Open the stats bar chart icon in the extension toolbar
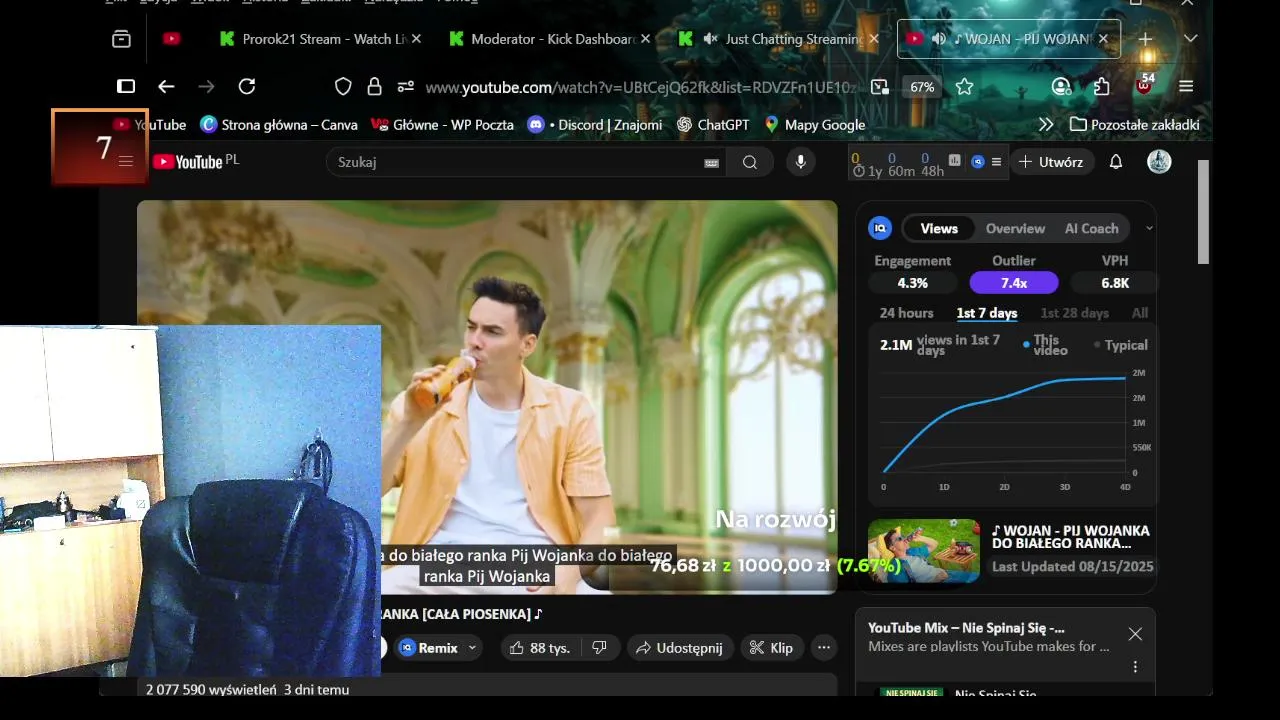The image size is (1280, 720). tap(955, 161)
